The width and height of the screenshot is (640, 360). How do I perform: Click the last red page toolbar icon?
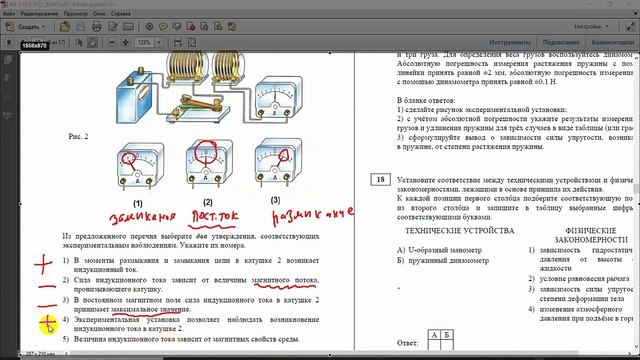[232, 27]
